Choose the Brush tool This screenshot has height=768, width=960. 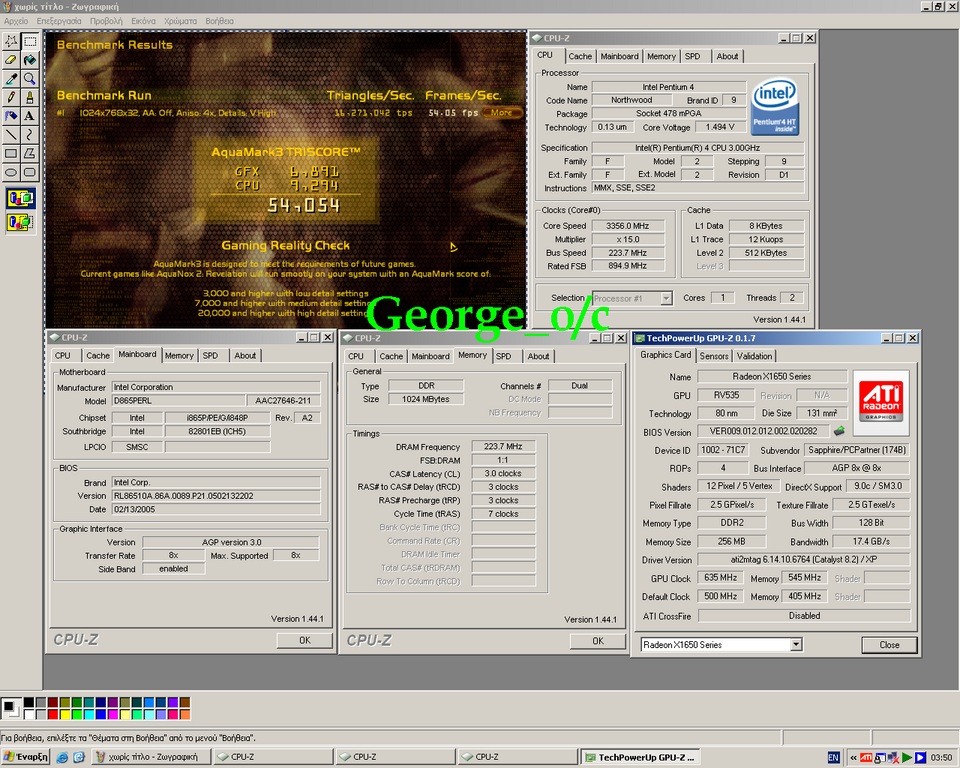(x=29, y=97)
